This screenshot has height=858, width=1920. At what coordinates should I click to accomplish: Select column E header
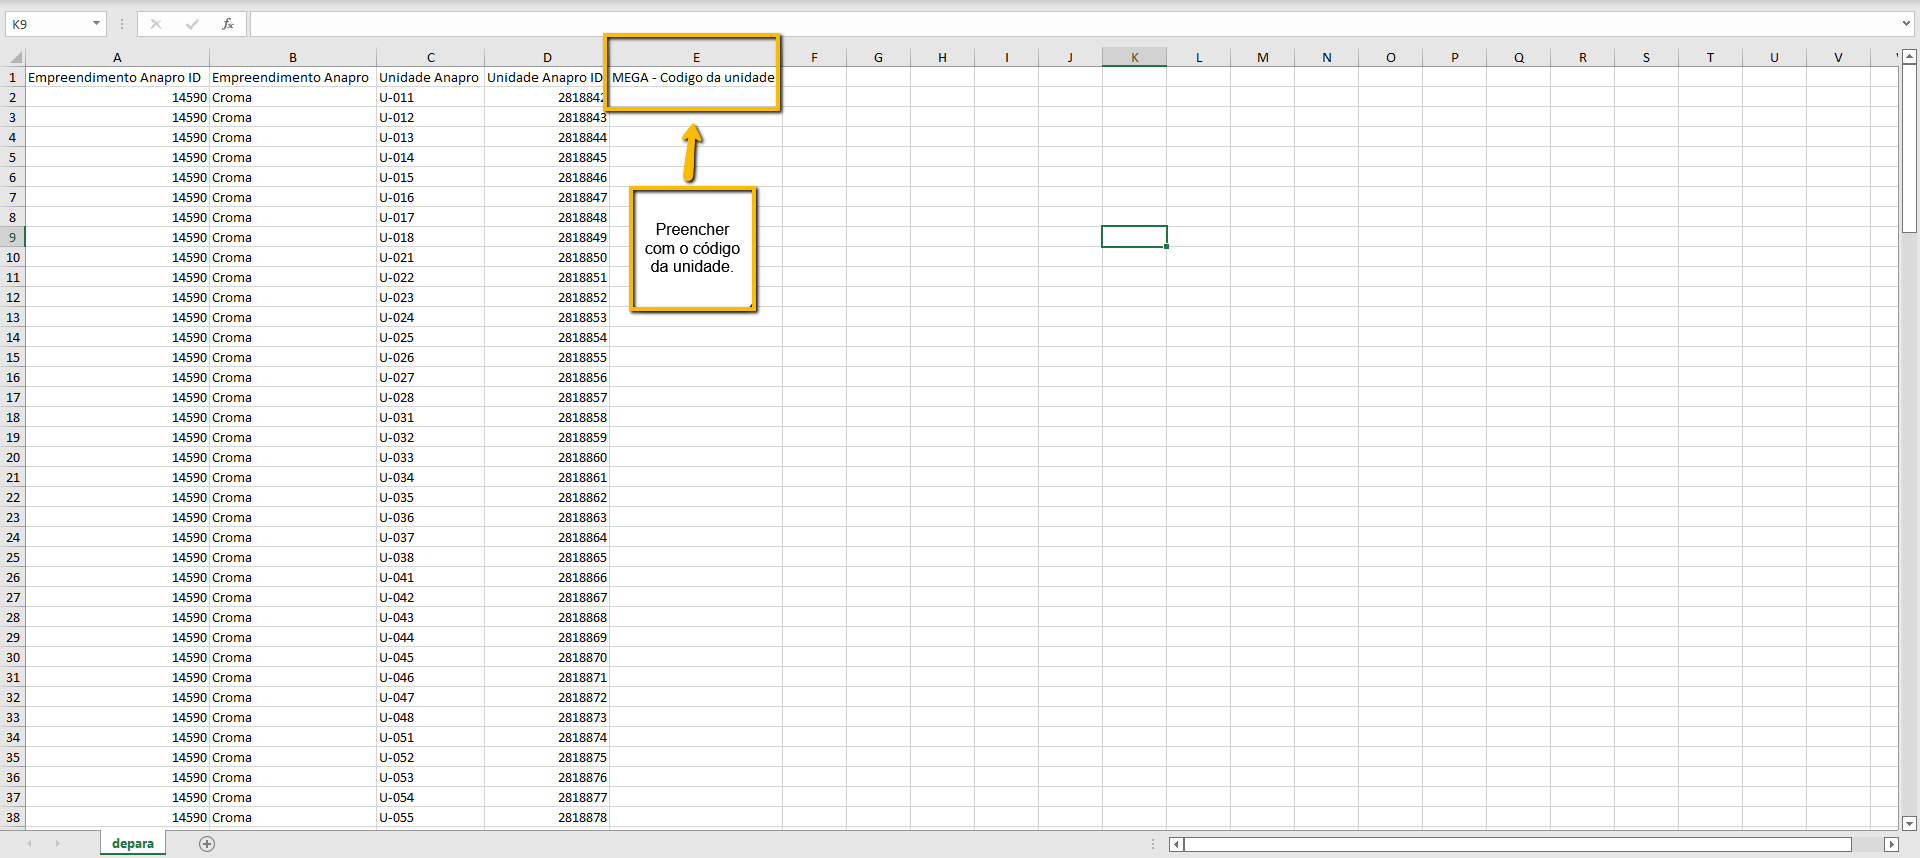coord(696,58)
